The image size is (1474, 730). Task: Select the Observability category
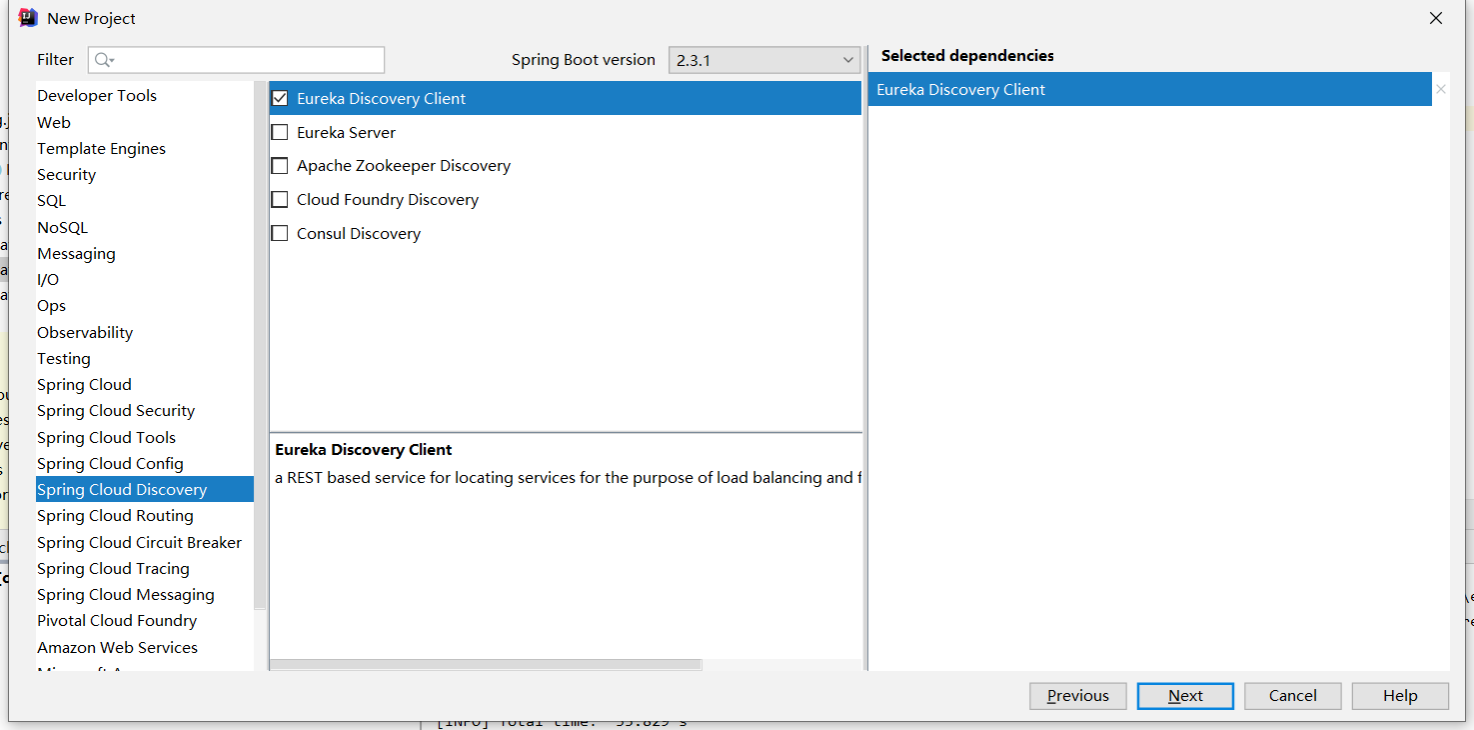click(145, 332)
